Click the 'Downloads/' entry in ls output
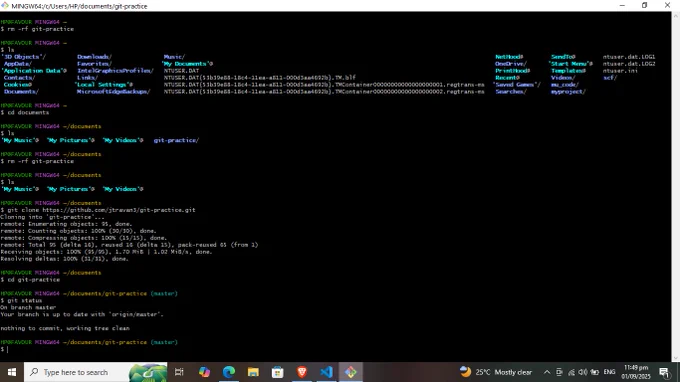Image resolution: width=680 pixels, height=382 pixels. 95,57
